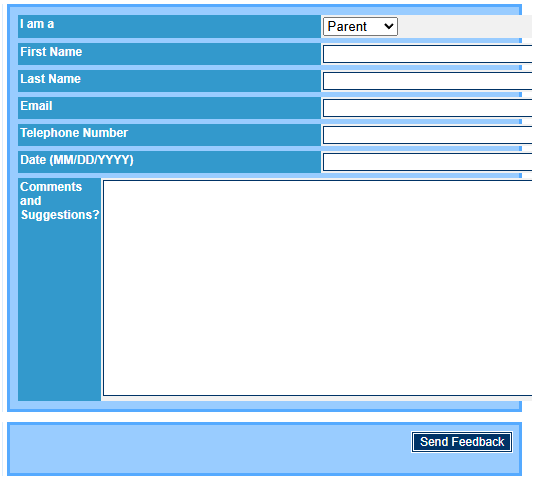Viewport: 544px width, 485px height.
Task: Click the "I am a" label
Action: tap(37, 24)
